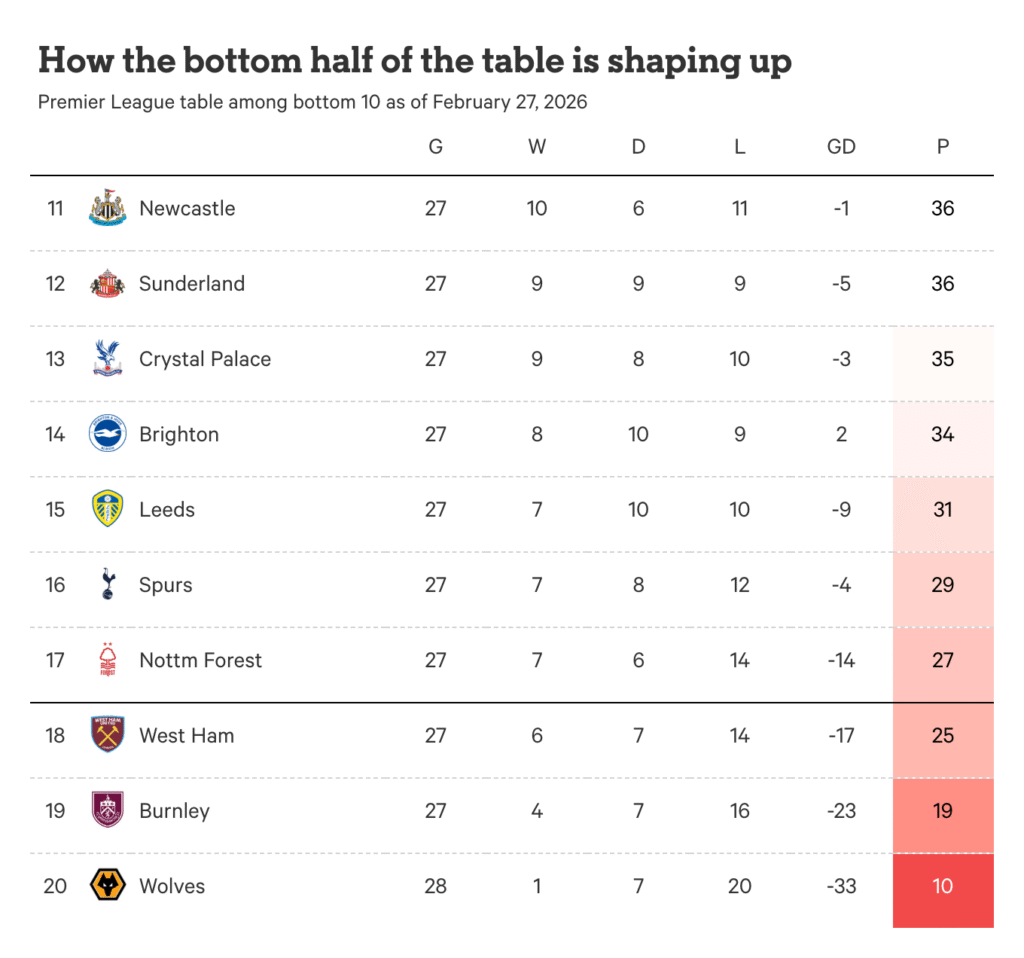This screenshot has width=1024, height=958.
Task: Click the W wins column header
Action: coord(537,147)
